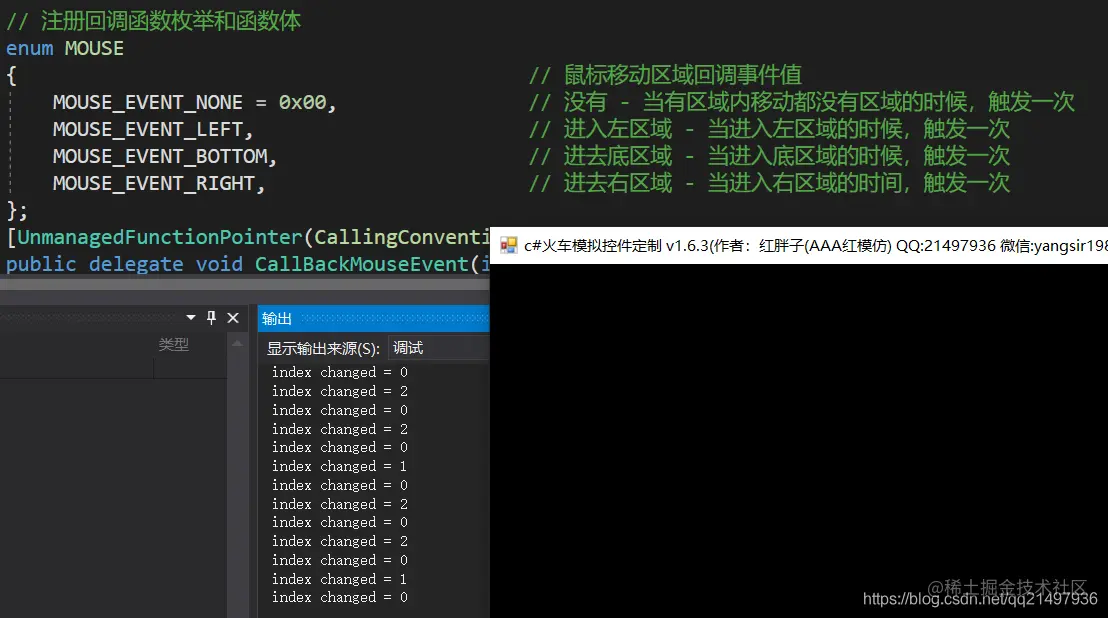Viewport: 1108px width, 618px height.
Task: Click the 类型 column header
Action: click(172, 344)
